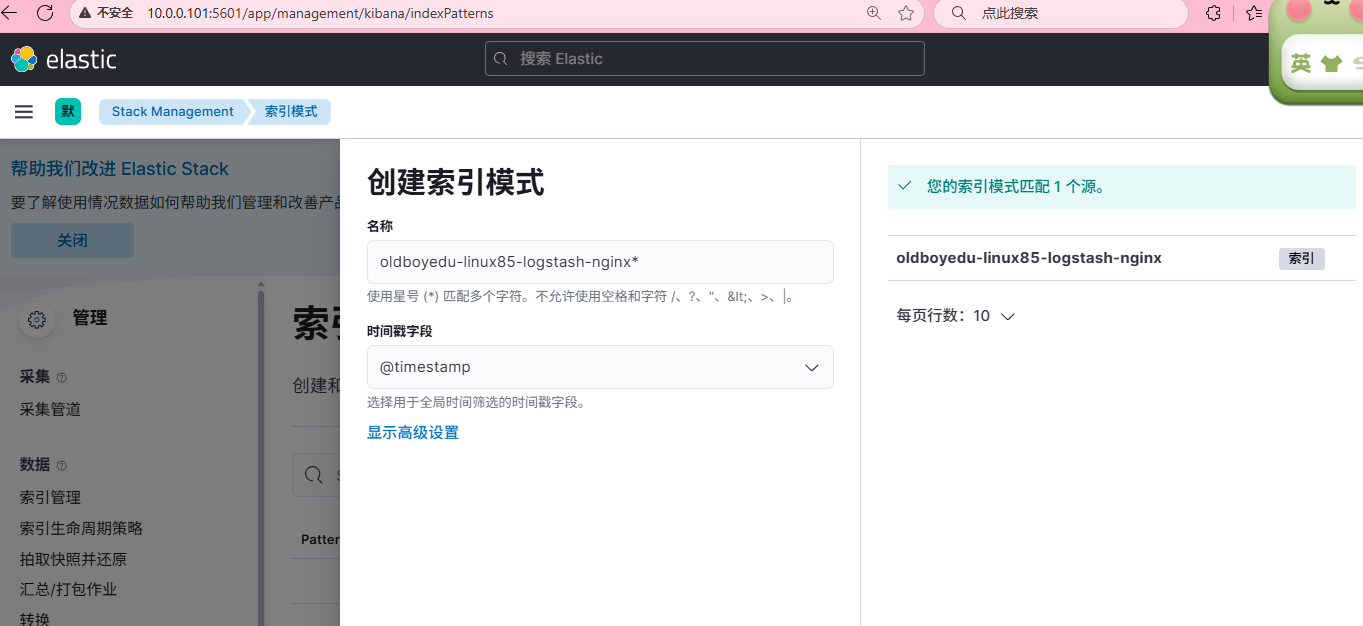Open the favorites icon in browser toolbar
The height and width of the screenshot is (626, 1363).
click(x=1254, y=13)
